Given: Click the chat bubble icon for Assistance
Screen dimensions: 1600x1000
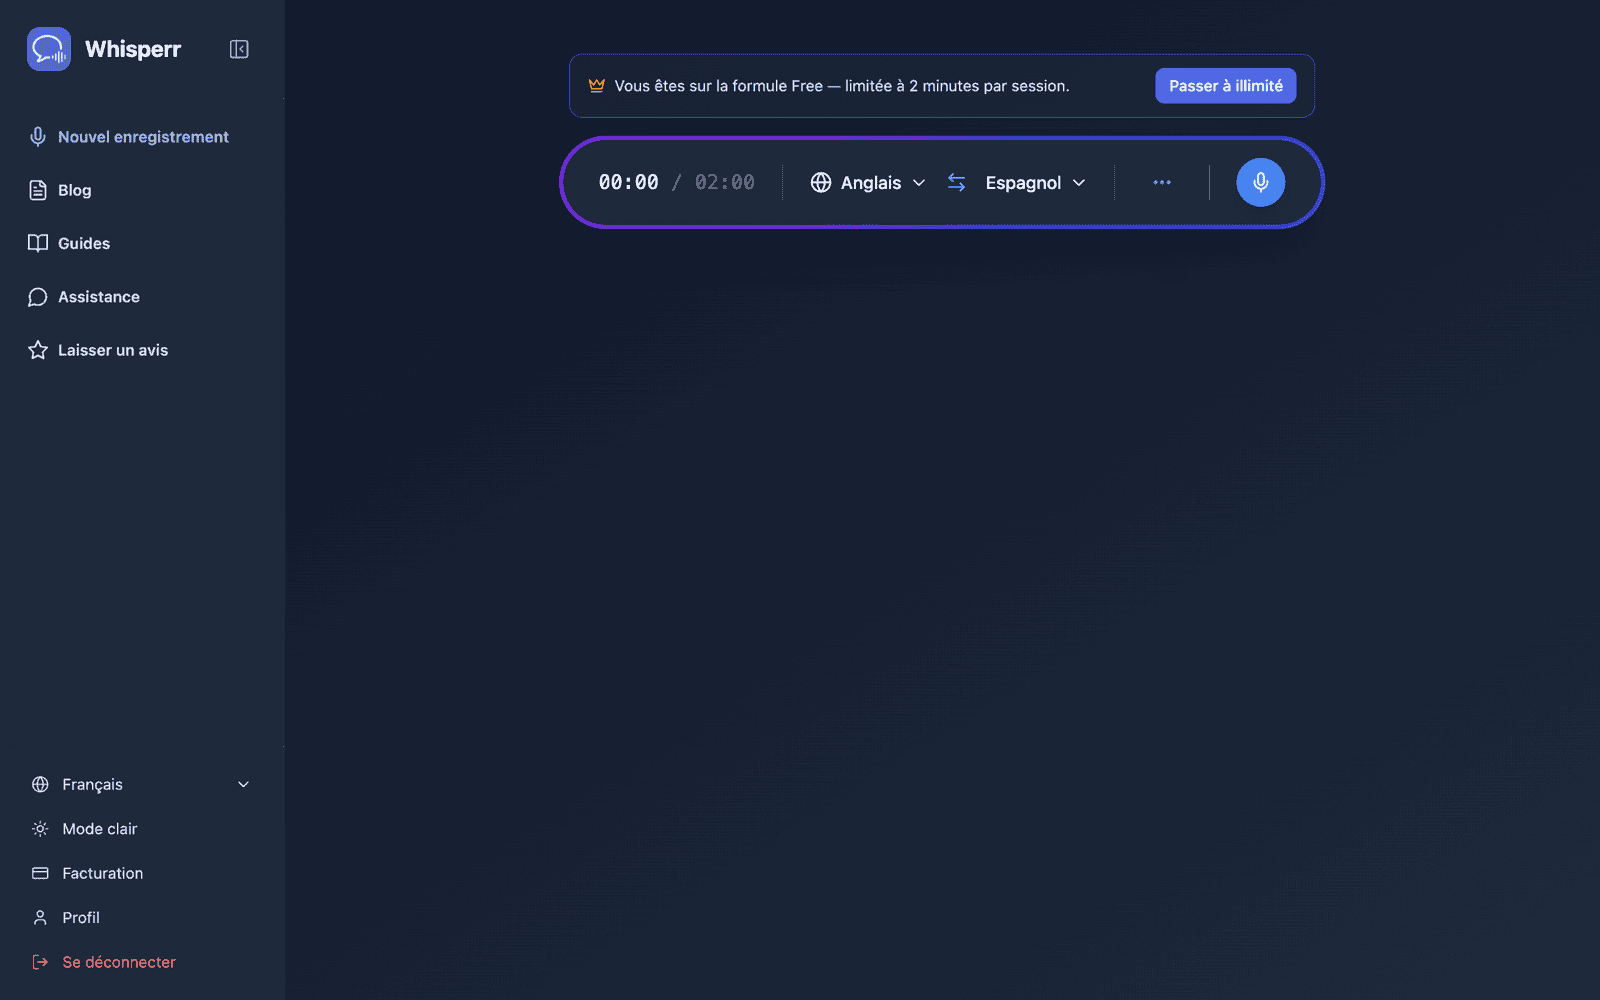Looking at the screenshot, I should point(38,297).
